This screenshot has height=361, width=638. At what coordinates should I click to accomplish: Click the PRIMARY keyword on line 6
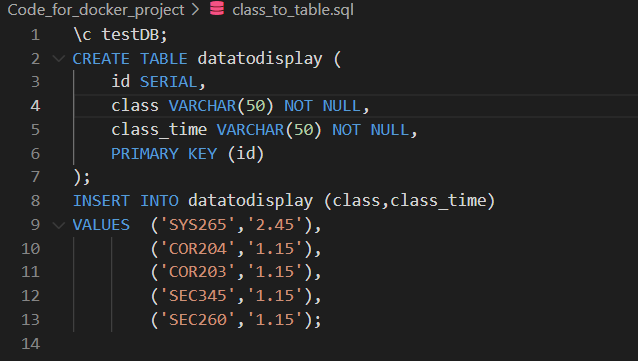pyautogui.click(x=145, y=154)
